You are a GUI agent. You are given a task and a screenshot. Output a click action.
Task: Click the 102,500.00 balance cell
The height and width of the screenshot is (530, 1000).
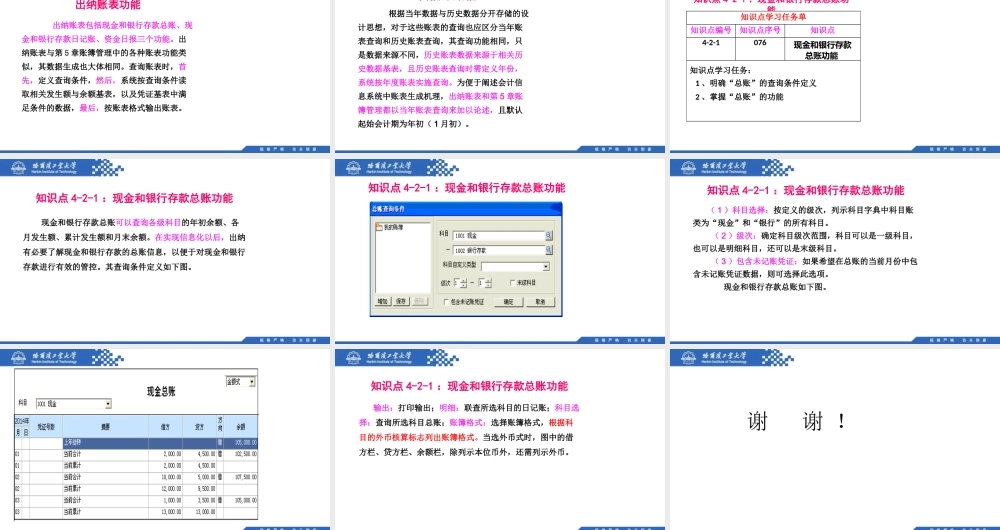(x=241, y=455)
